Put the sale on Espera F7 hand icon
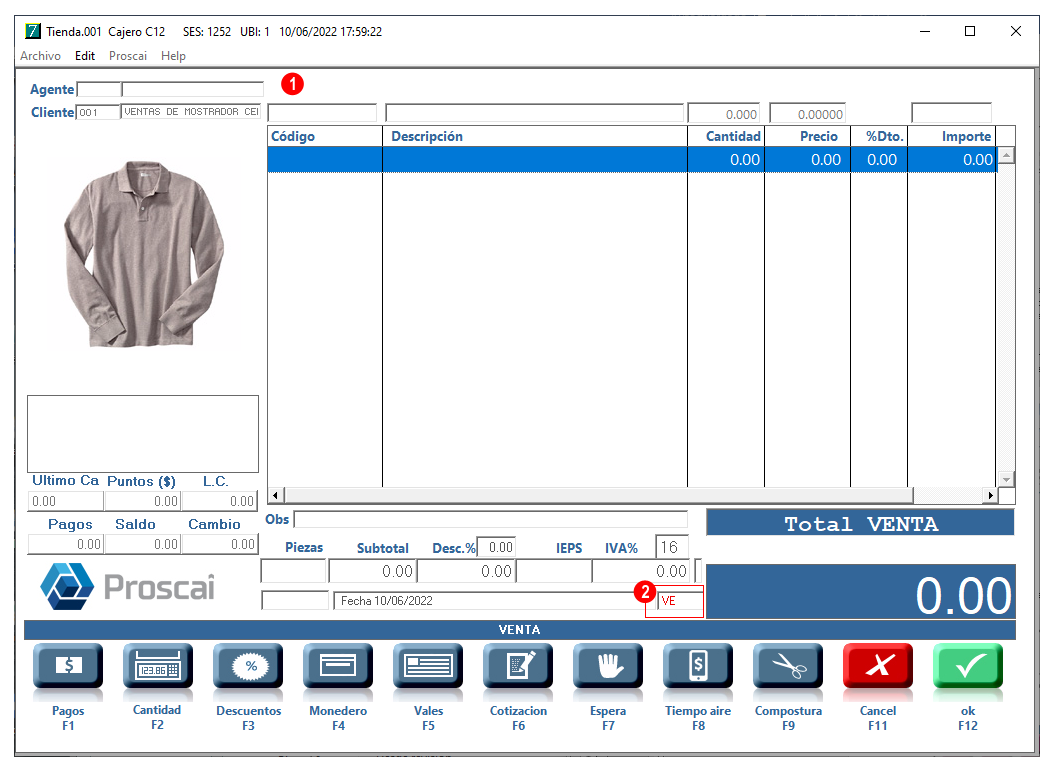This screenshot has height=770, width=1050. [608, 666]
